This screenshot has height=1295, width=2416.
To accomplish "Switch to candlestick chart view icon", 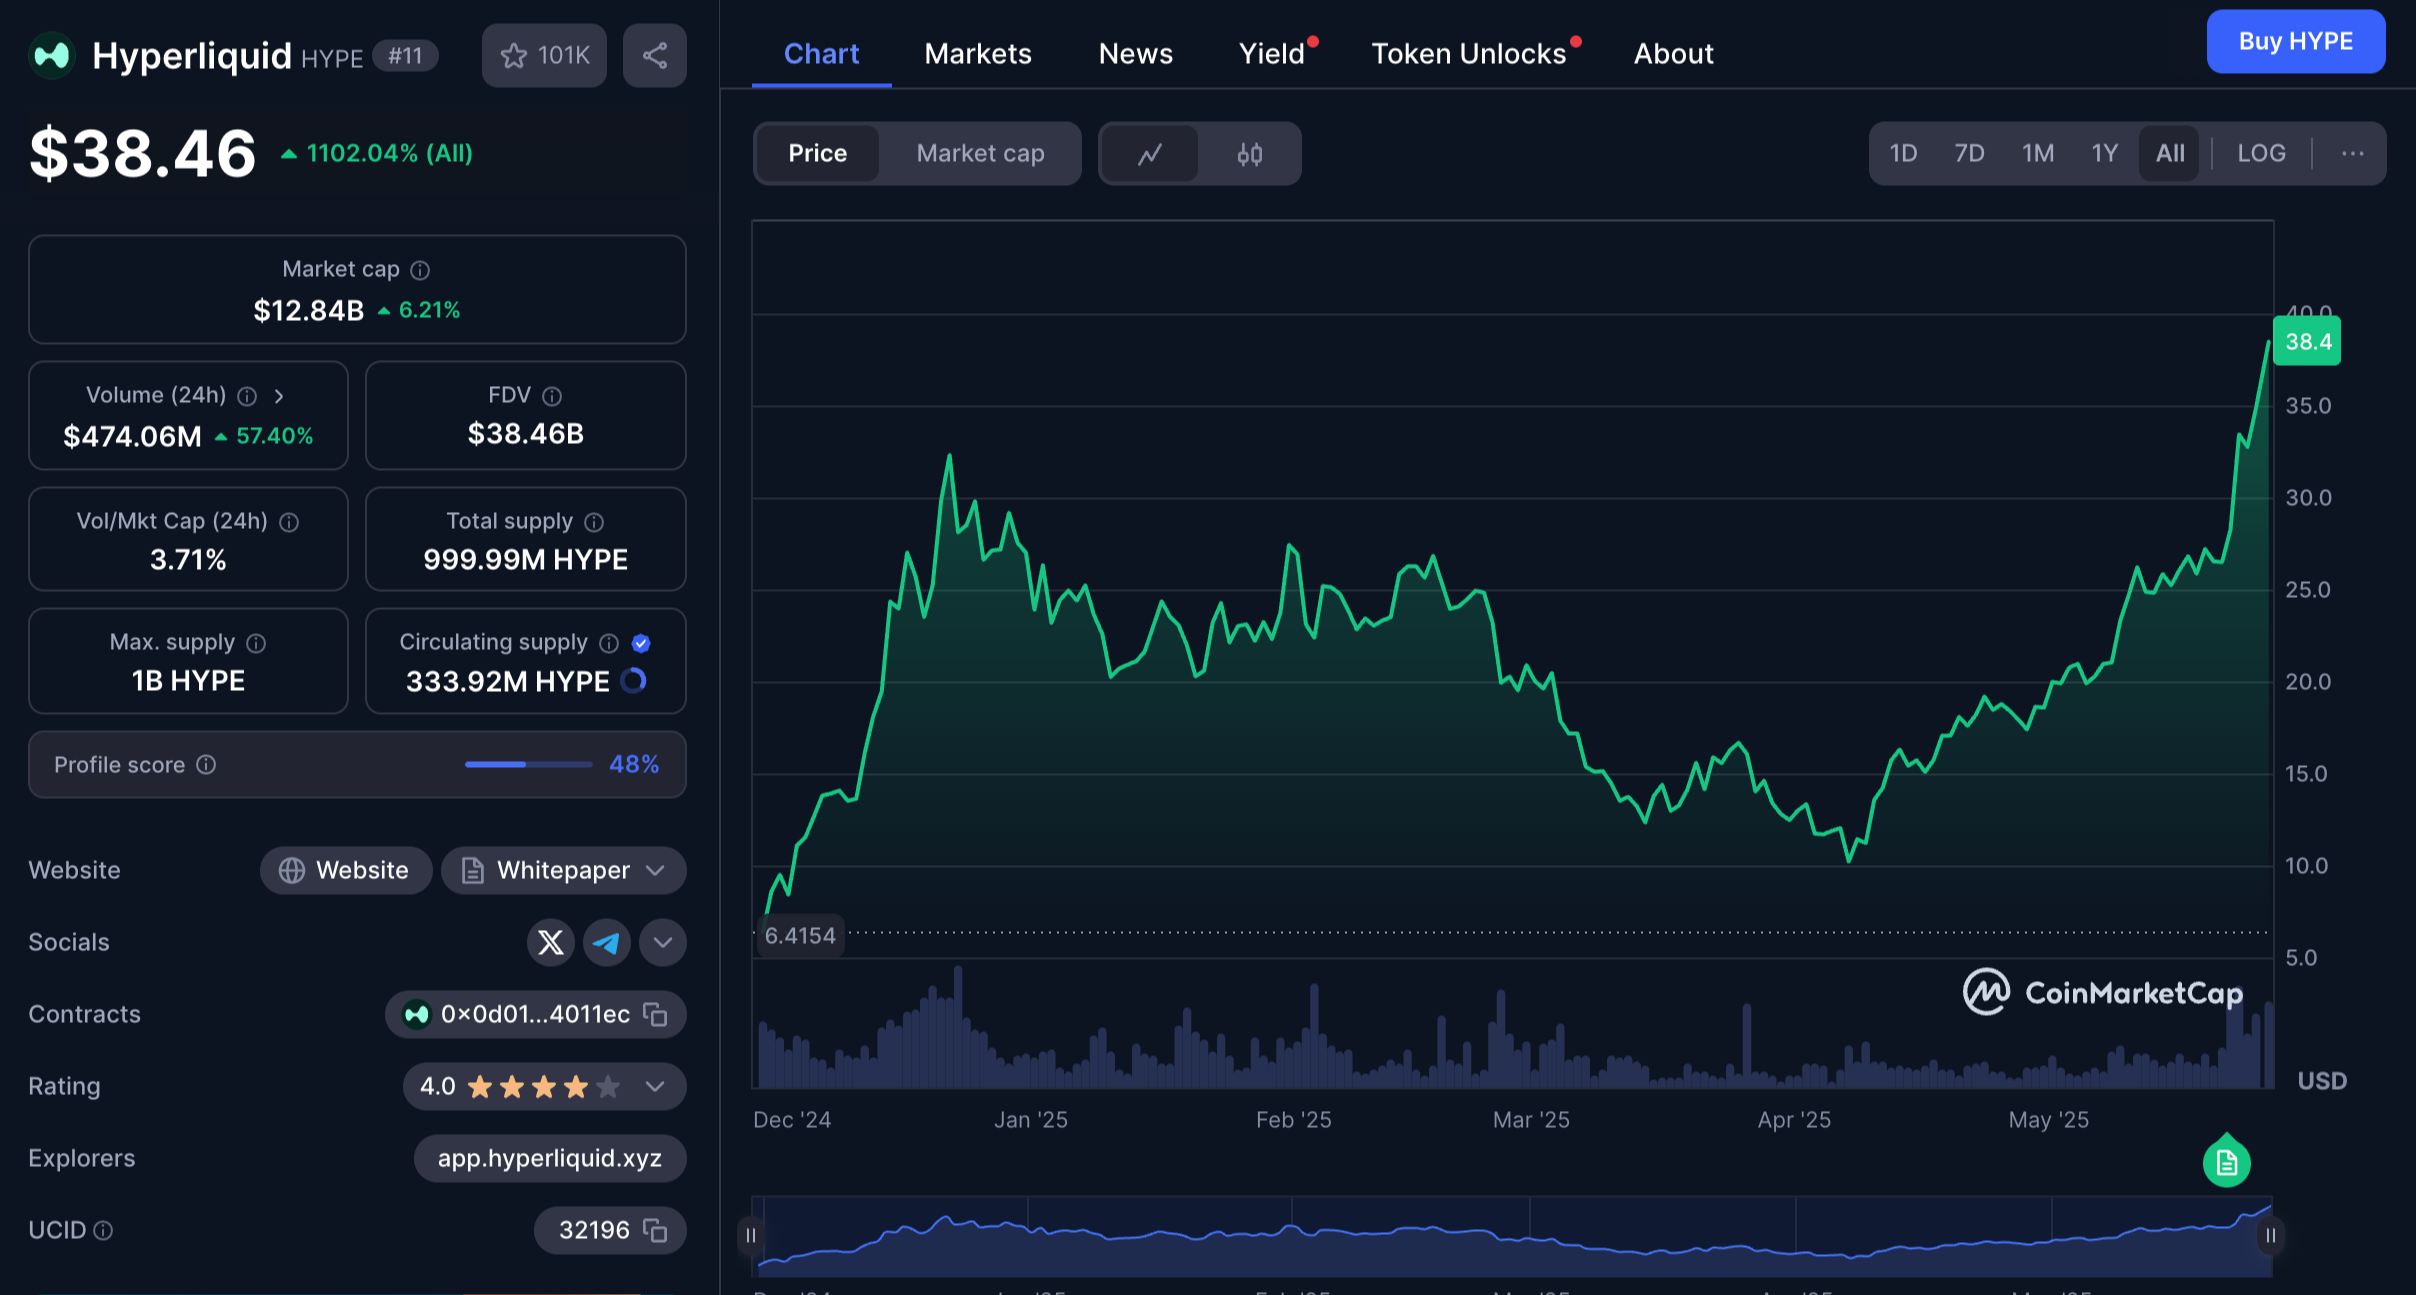I will (1249, 153).
